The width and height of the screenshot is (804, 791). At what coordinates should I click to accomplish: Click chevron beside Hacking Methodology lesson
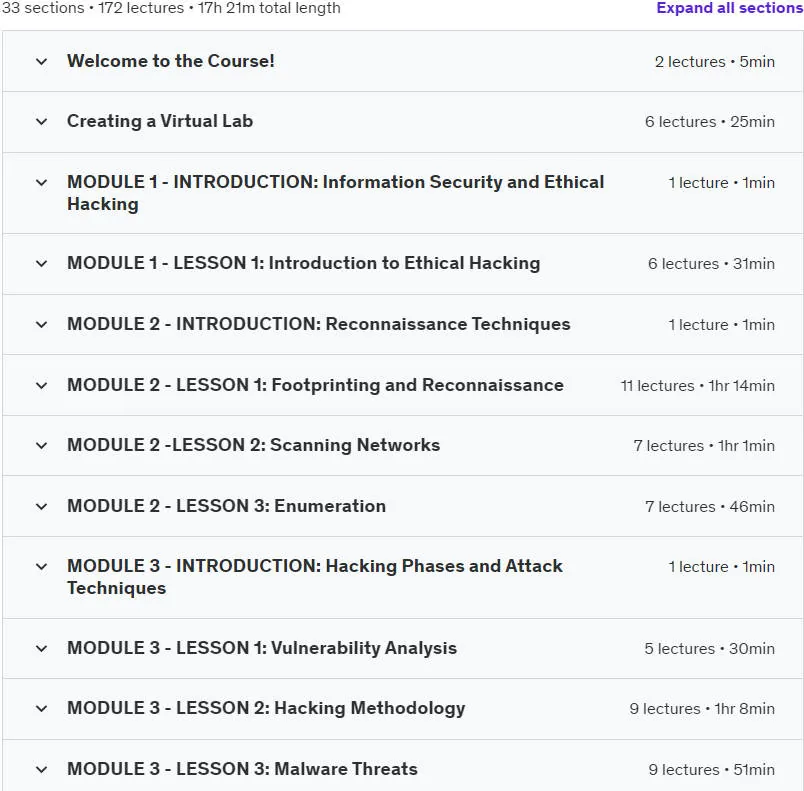click(x=42, y=708)
